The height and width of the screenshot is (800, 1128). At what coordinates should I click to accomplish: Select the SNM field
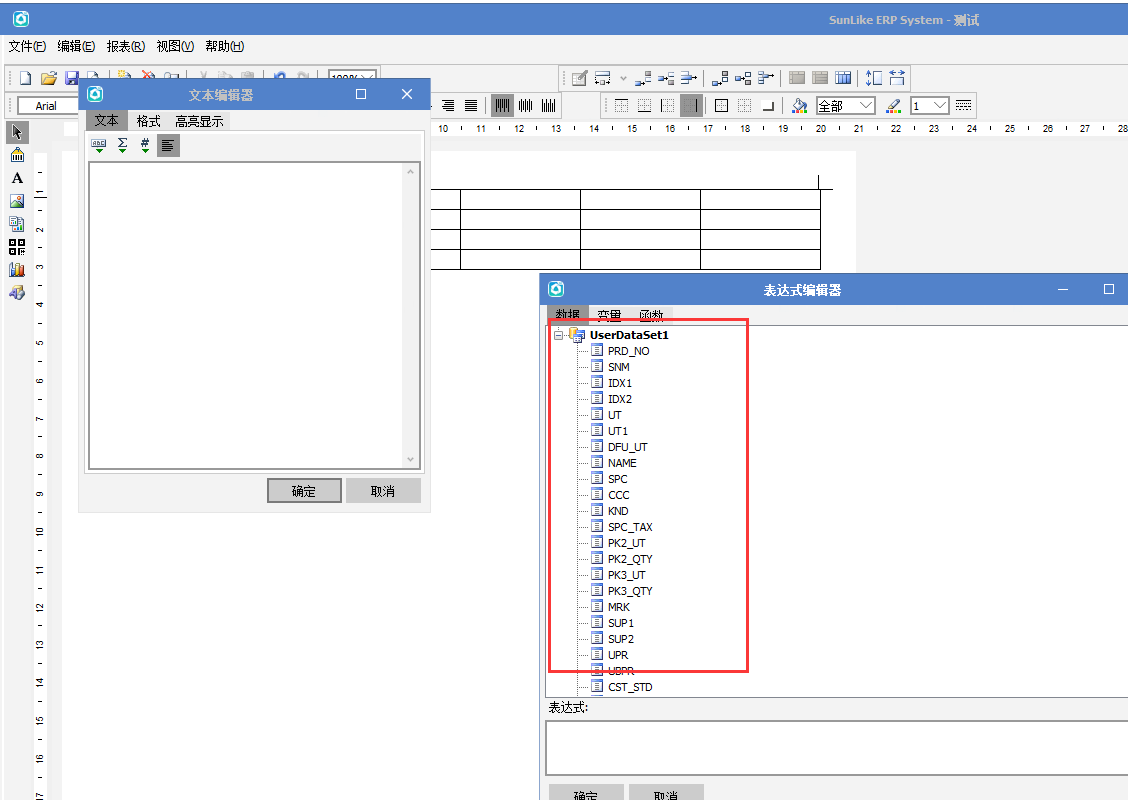point(619,367)
